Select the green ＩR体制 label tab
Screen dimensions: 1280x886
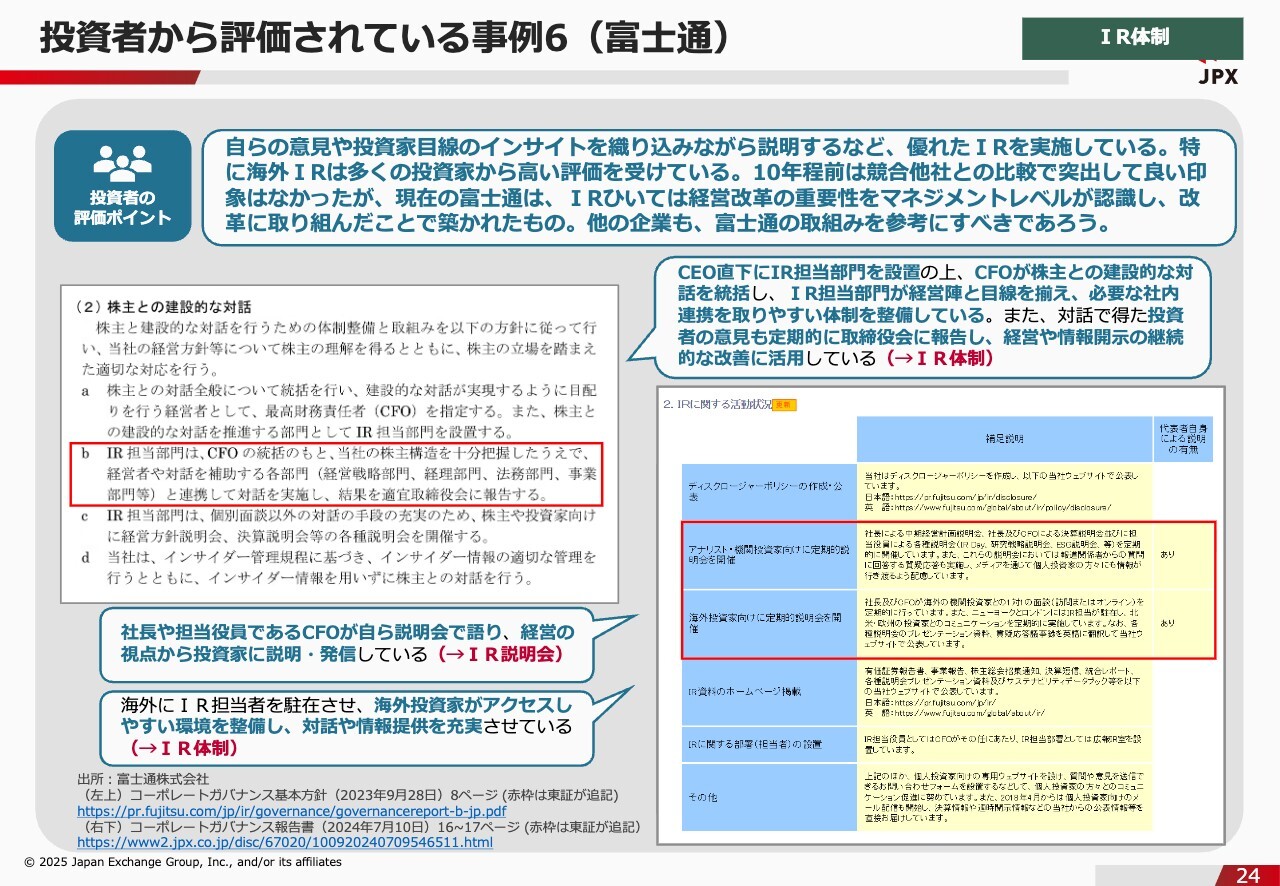pyautogui.click(x=1132, y=38)
